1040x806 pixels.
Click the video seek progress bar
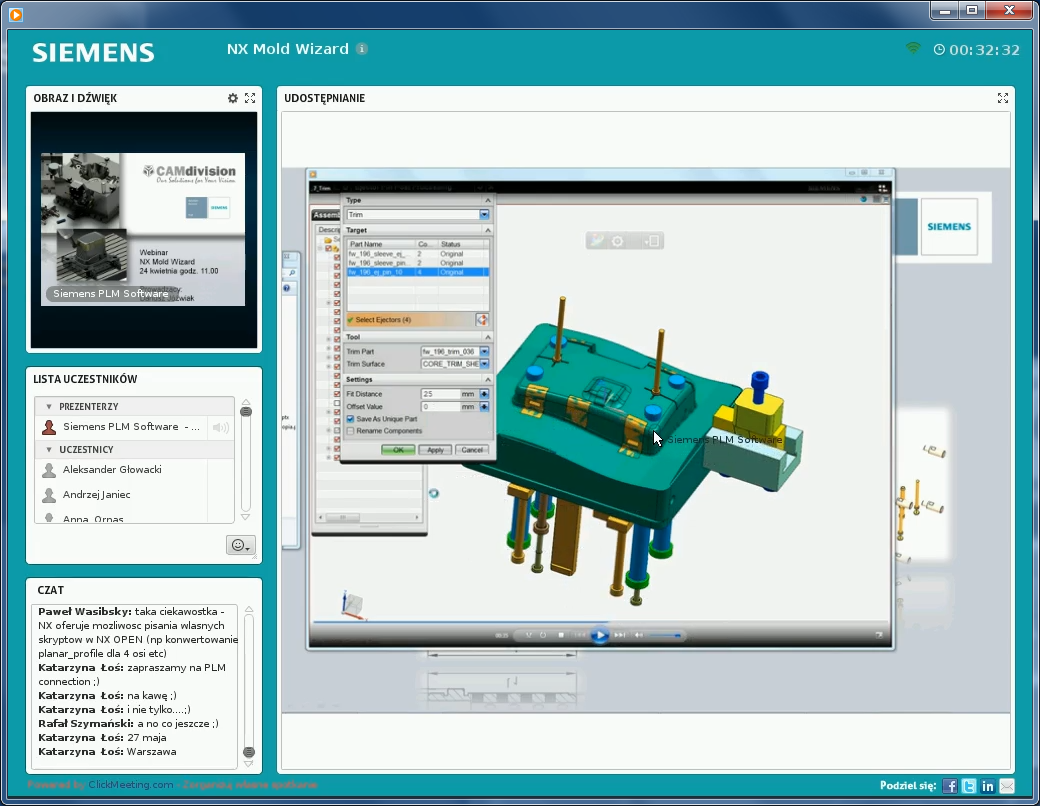600,622
